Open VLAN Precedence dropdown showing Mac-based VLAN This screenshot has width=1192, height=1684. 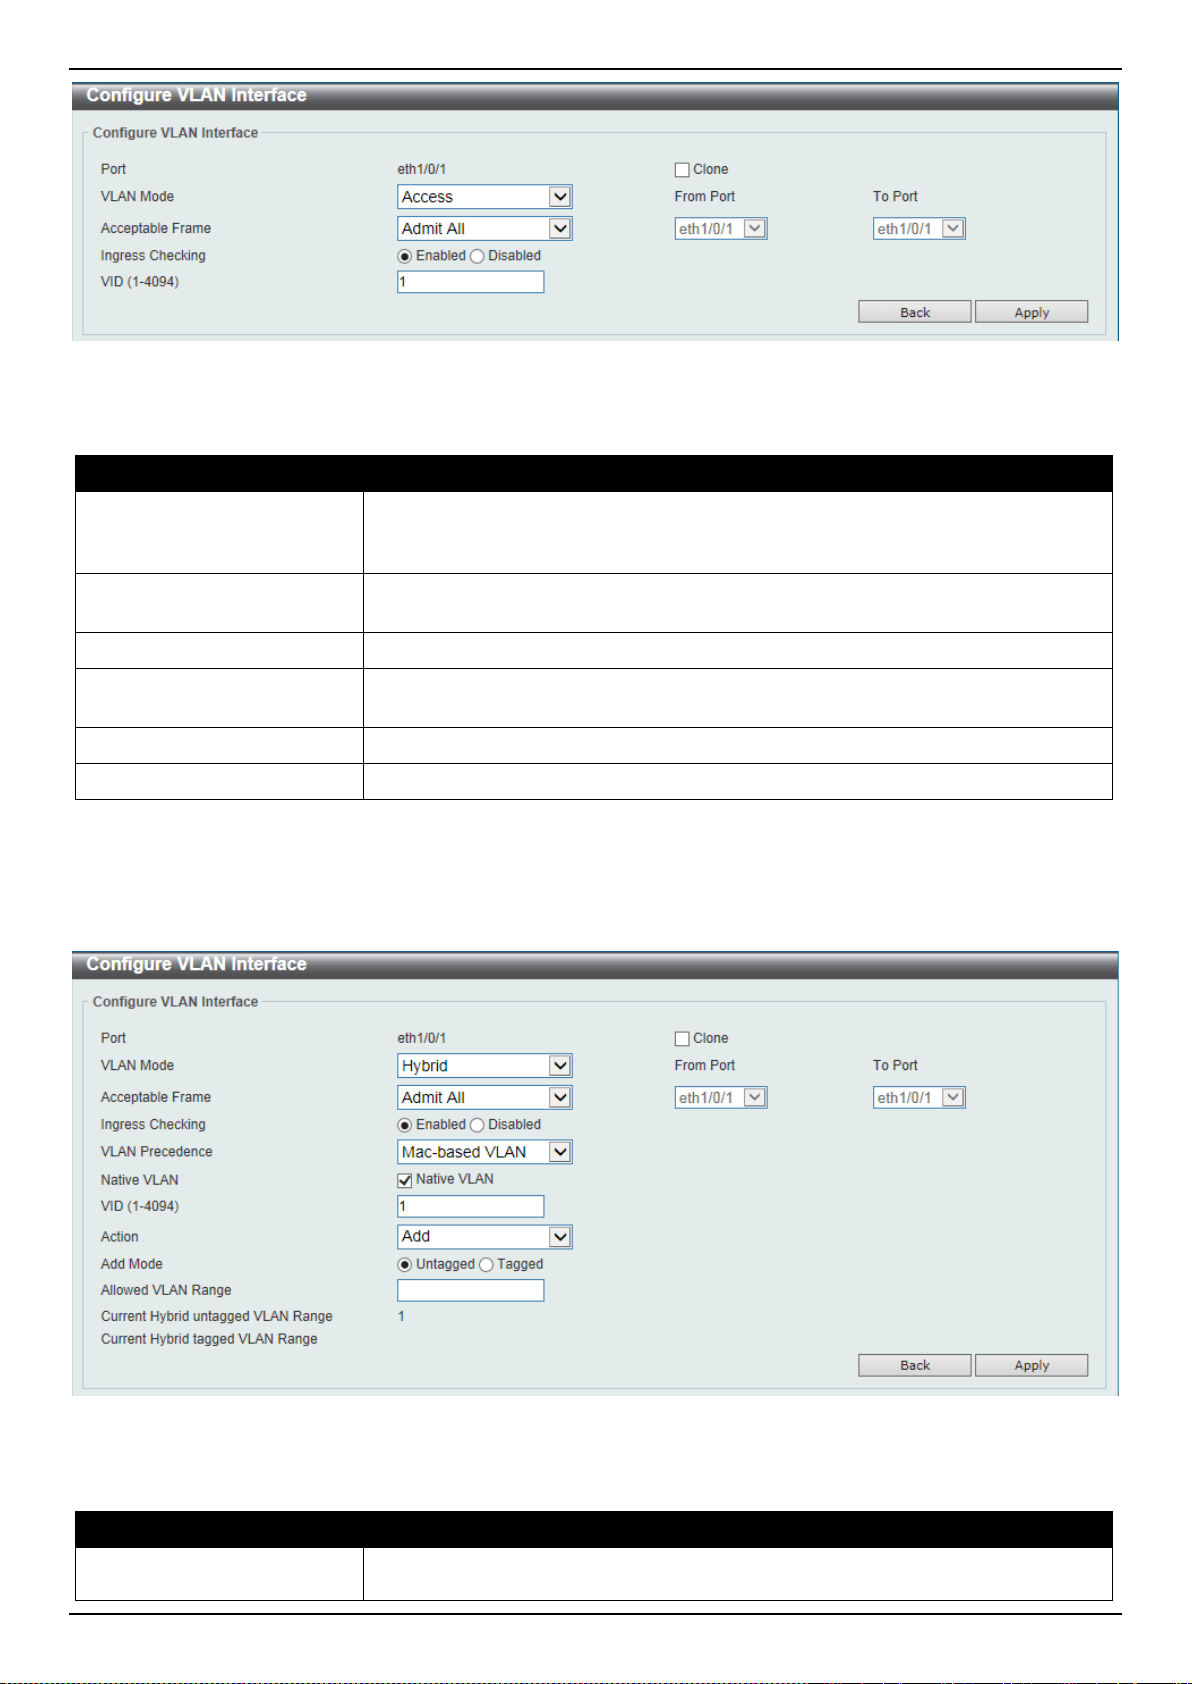485,1152
